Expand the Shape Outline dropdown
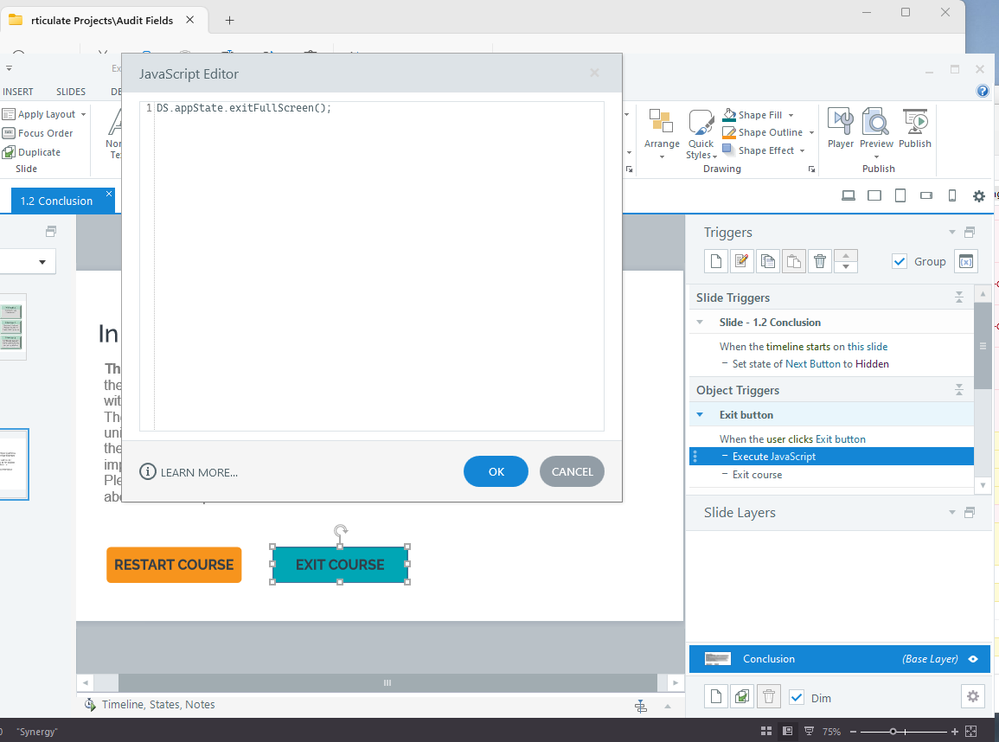Image resolution: width=999 pixels, height=742 pixels. point(812,133)
